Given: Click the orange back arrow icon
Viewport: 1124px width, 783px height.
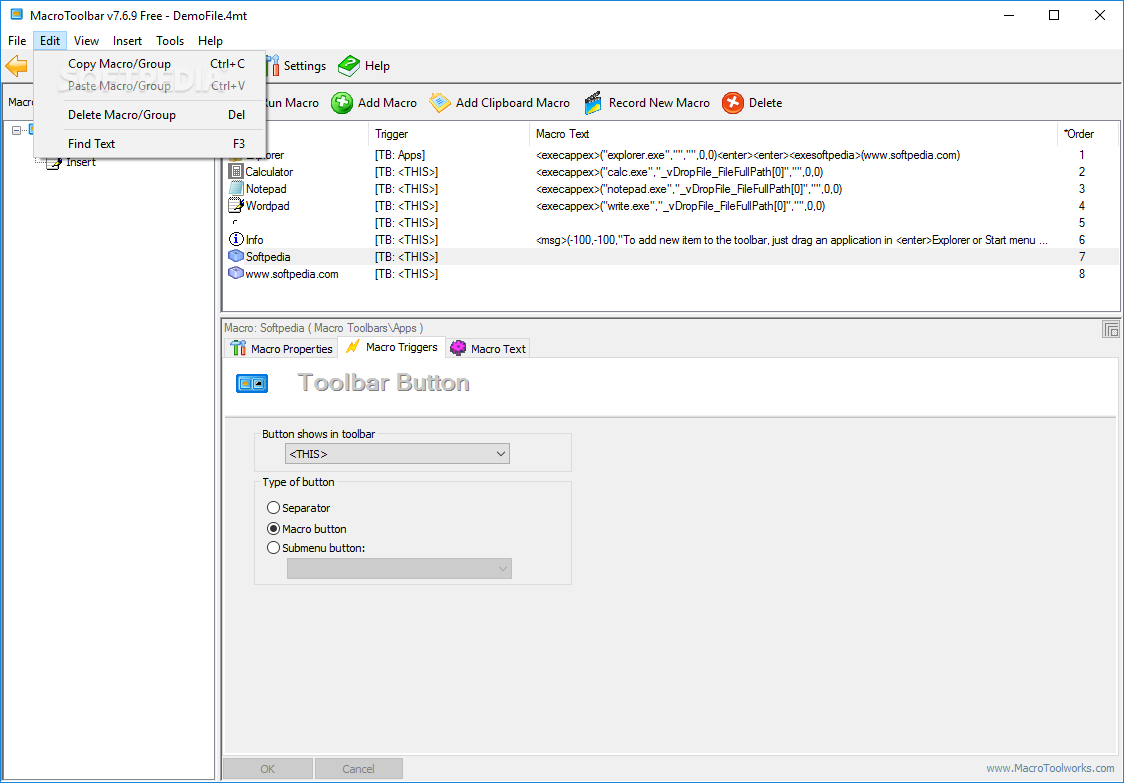Looking at the screenshot, I should 16,66.
